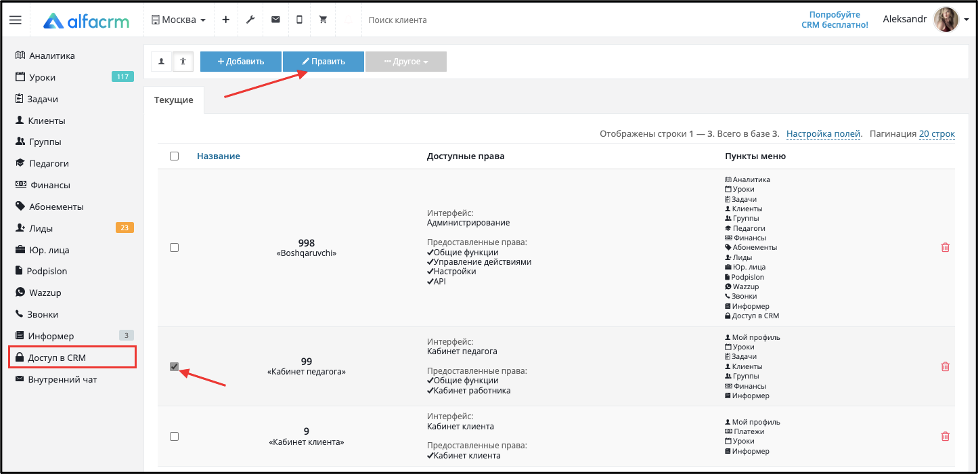979x474 pixels.
Task: Click the alfacrm logo
Action: (86, 21)
